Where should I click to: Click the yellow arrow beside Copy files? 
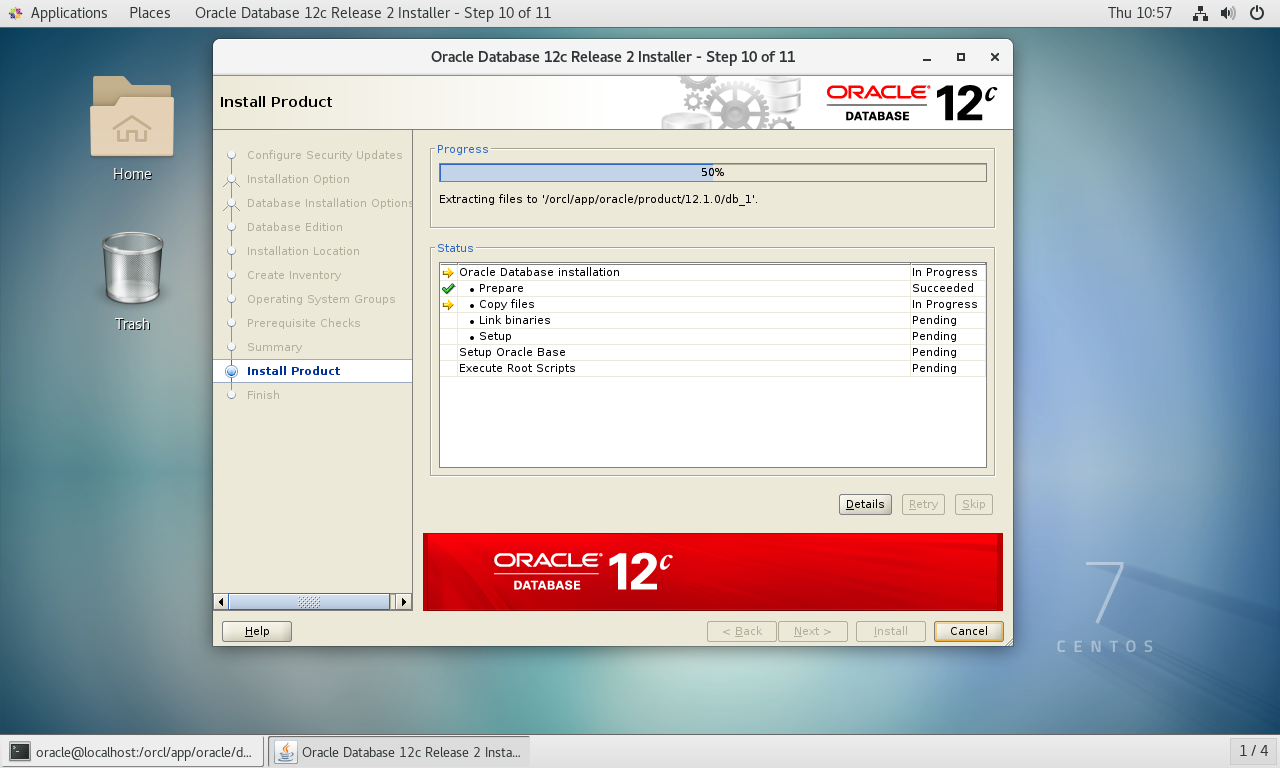(448, 304)
